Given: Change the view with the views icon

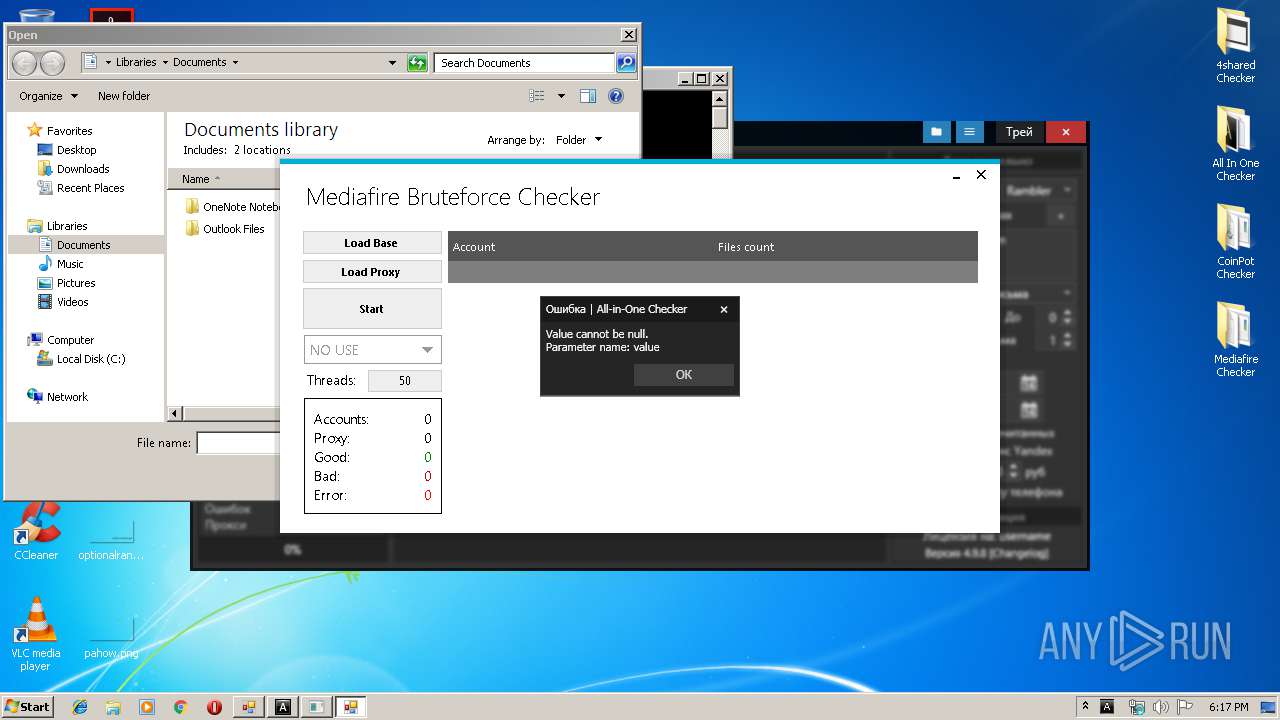Looking at the screenshot, I should point(537,96).
